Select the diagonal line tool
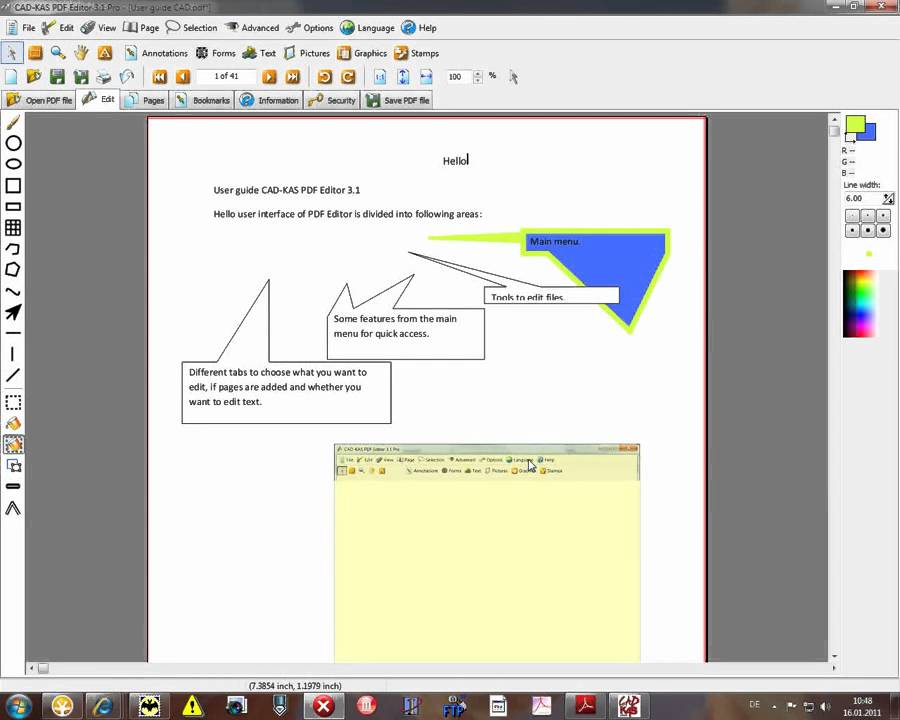Image resolution: width=900 pixels, height=720 pixels. point(13,375)
